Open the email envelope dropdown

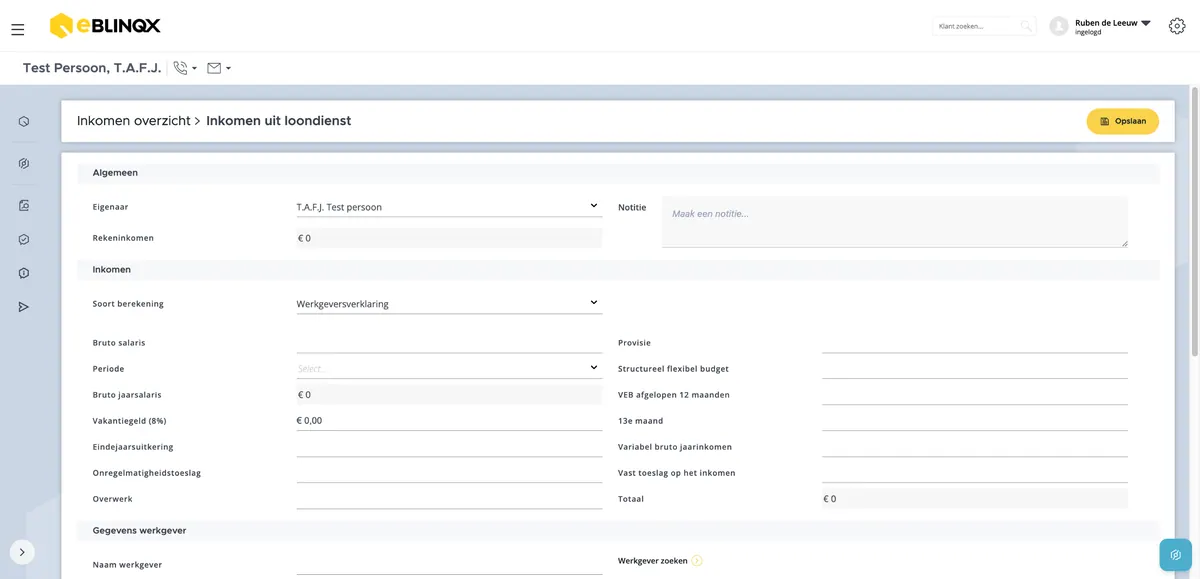click(219, 68)
